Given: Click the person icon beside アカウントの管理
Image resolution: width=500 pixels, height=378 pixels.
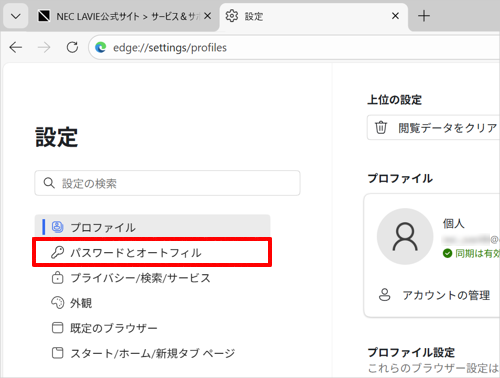Looking at the screenshot, I should point(385,295).
